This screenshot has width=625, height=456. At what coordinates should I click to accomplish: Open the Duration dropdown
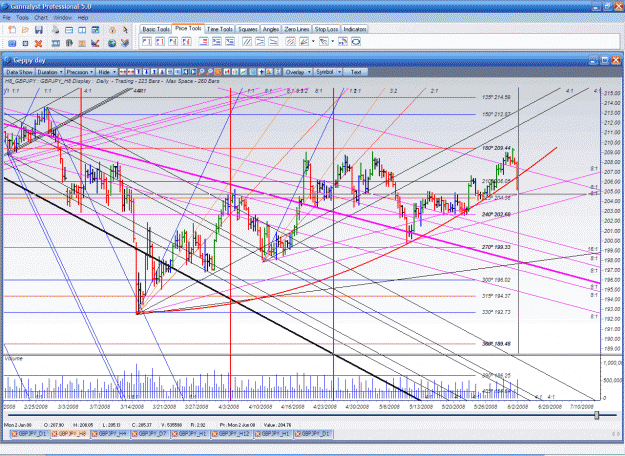(x=50, y=72)
